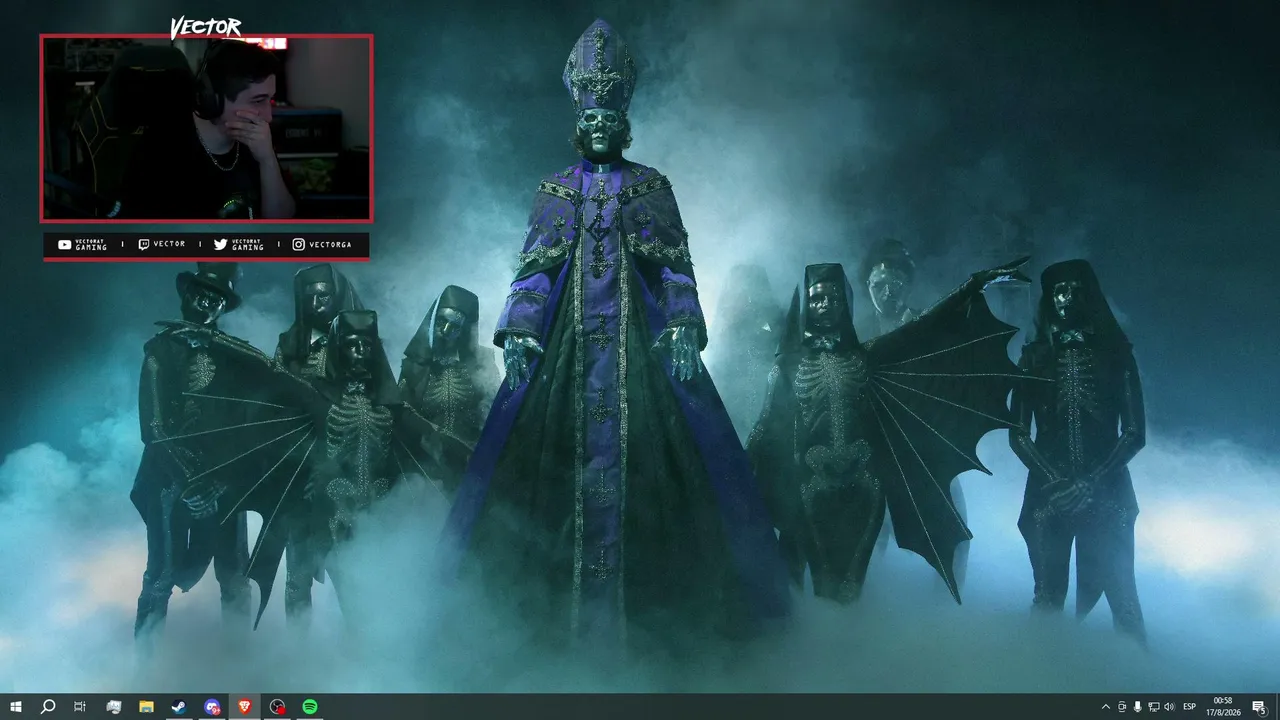Change the ESP keyboard language
The image size is (1280, 720).
tap(1190, 707)
